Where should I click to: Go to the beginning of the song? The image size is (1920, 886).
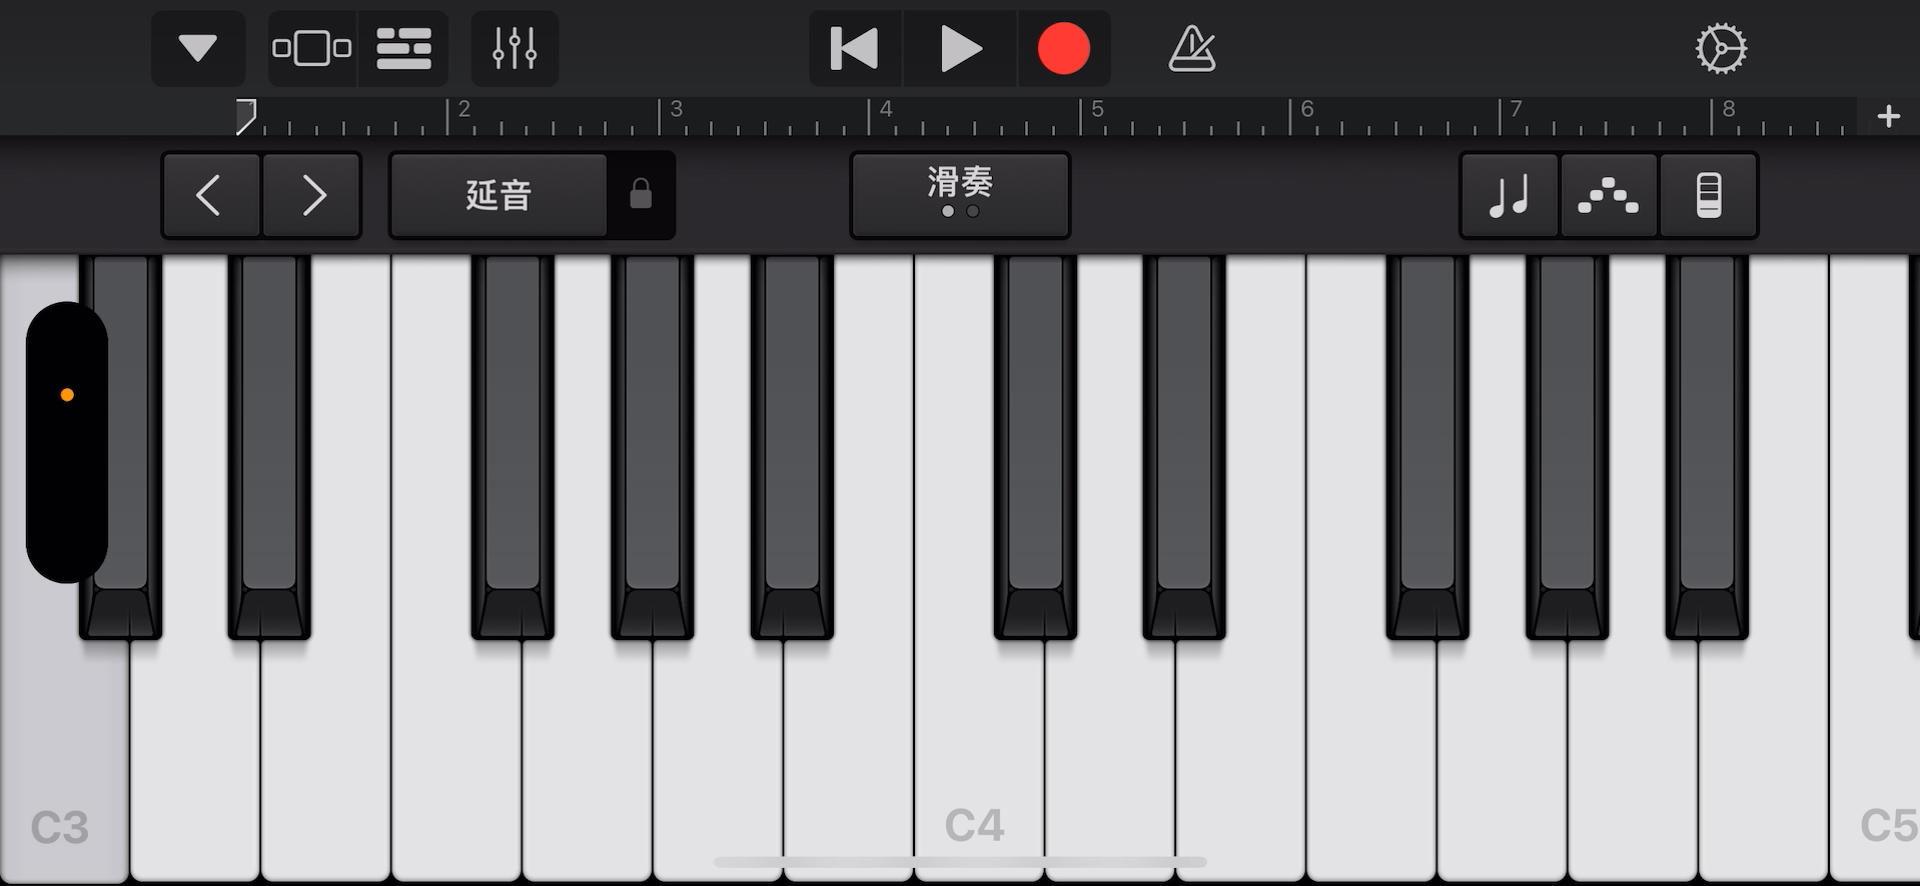(x=855, y=48)
